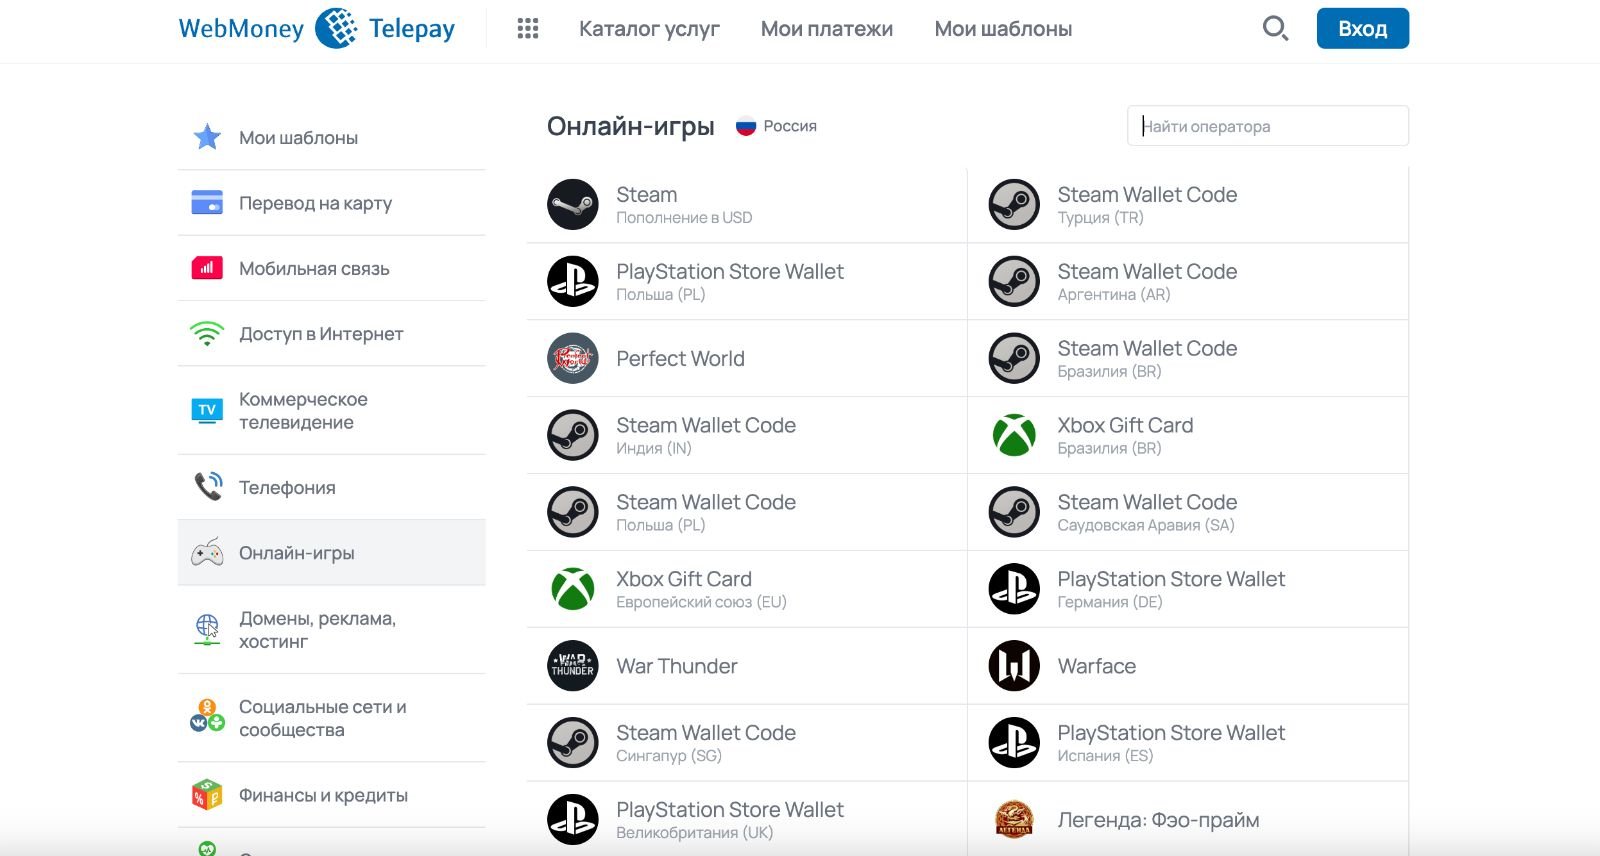The image size is (1600, 856).
Task: Click the War Thunder game logo
Action: (573, 666)
